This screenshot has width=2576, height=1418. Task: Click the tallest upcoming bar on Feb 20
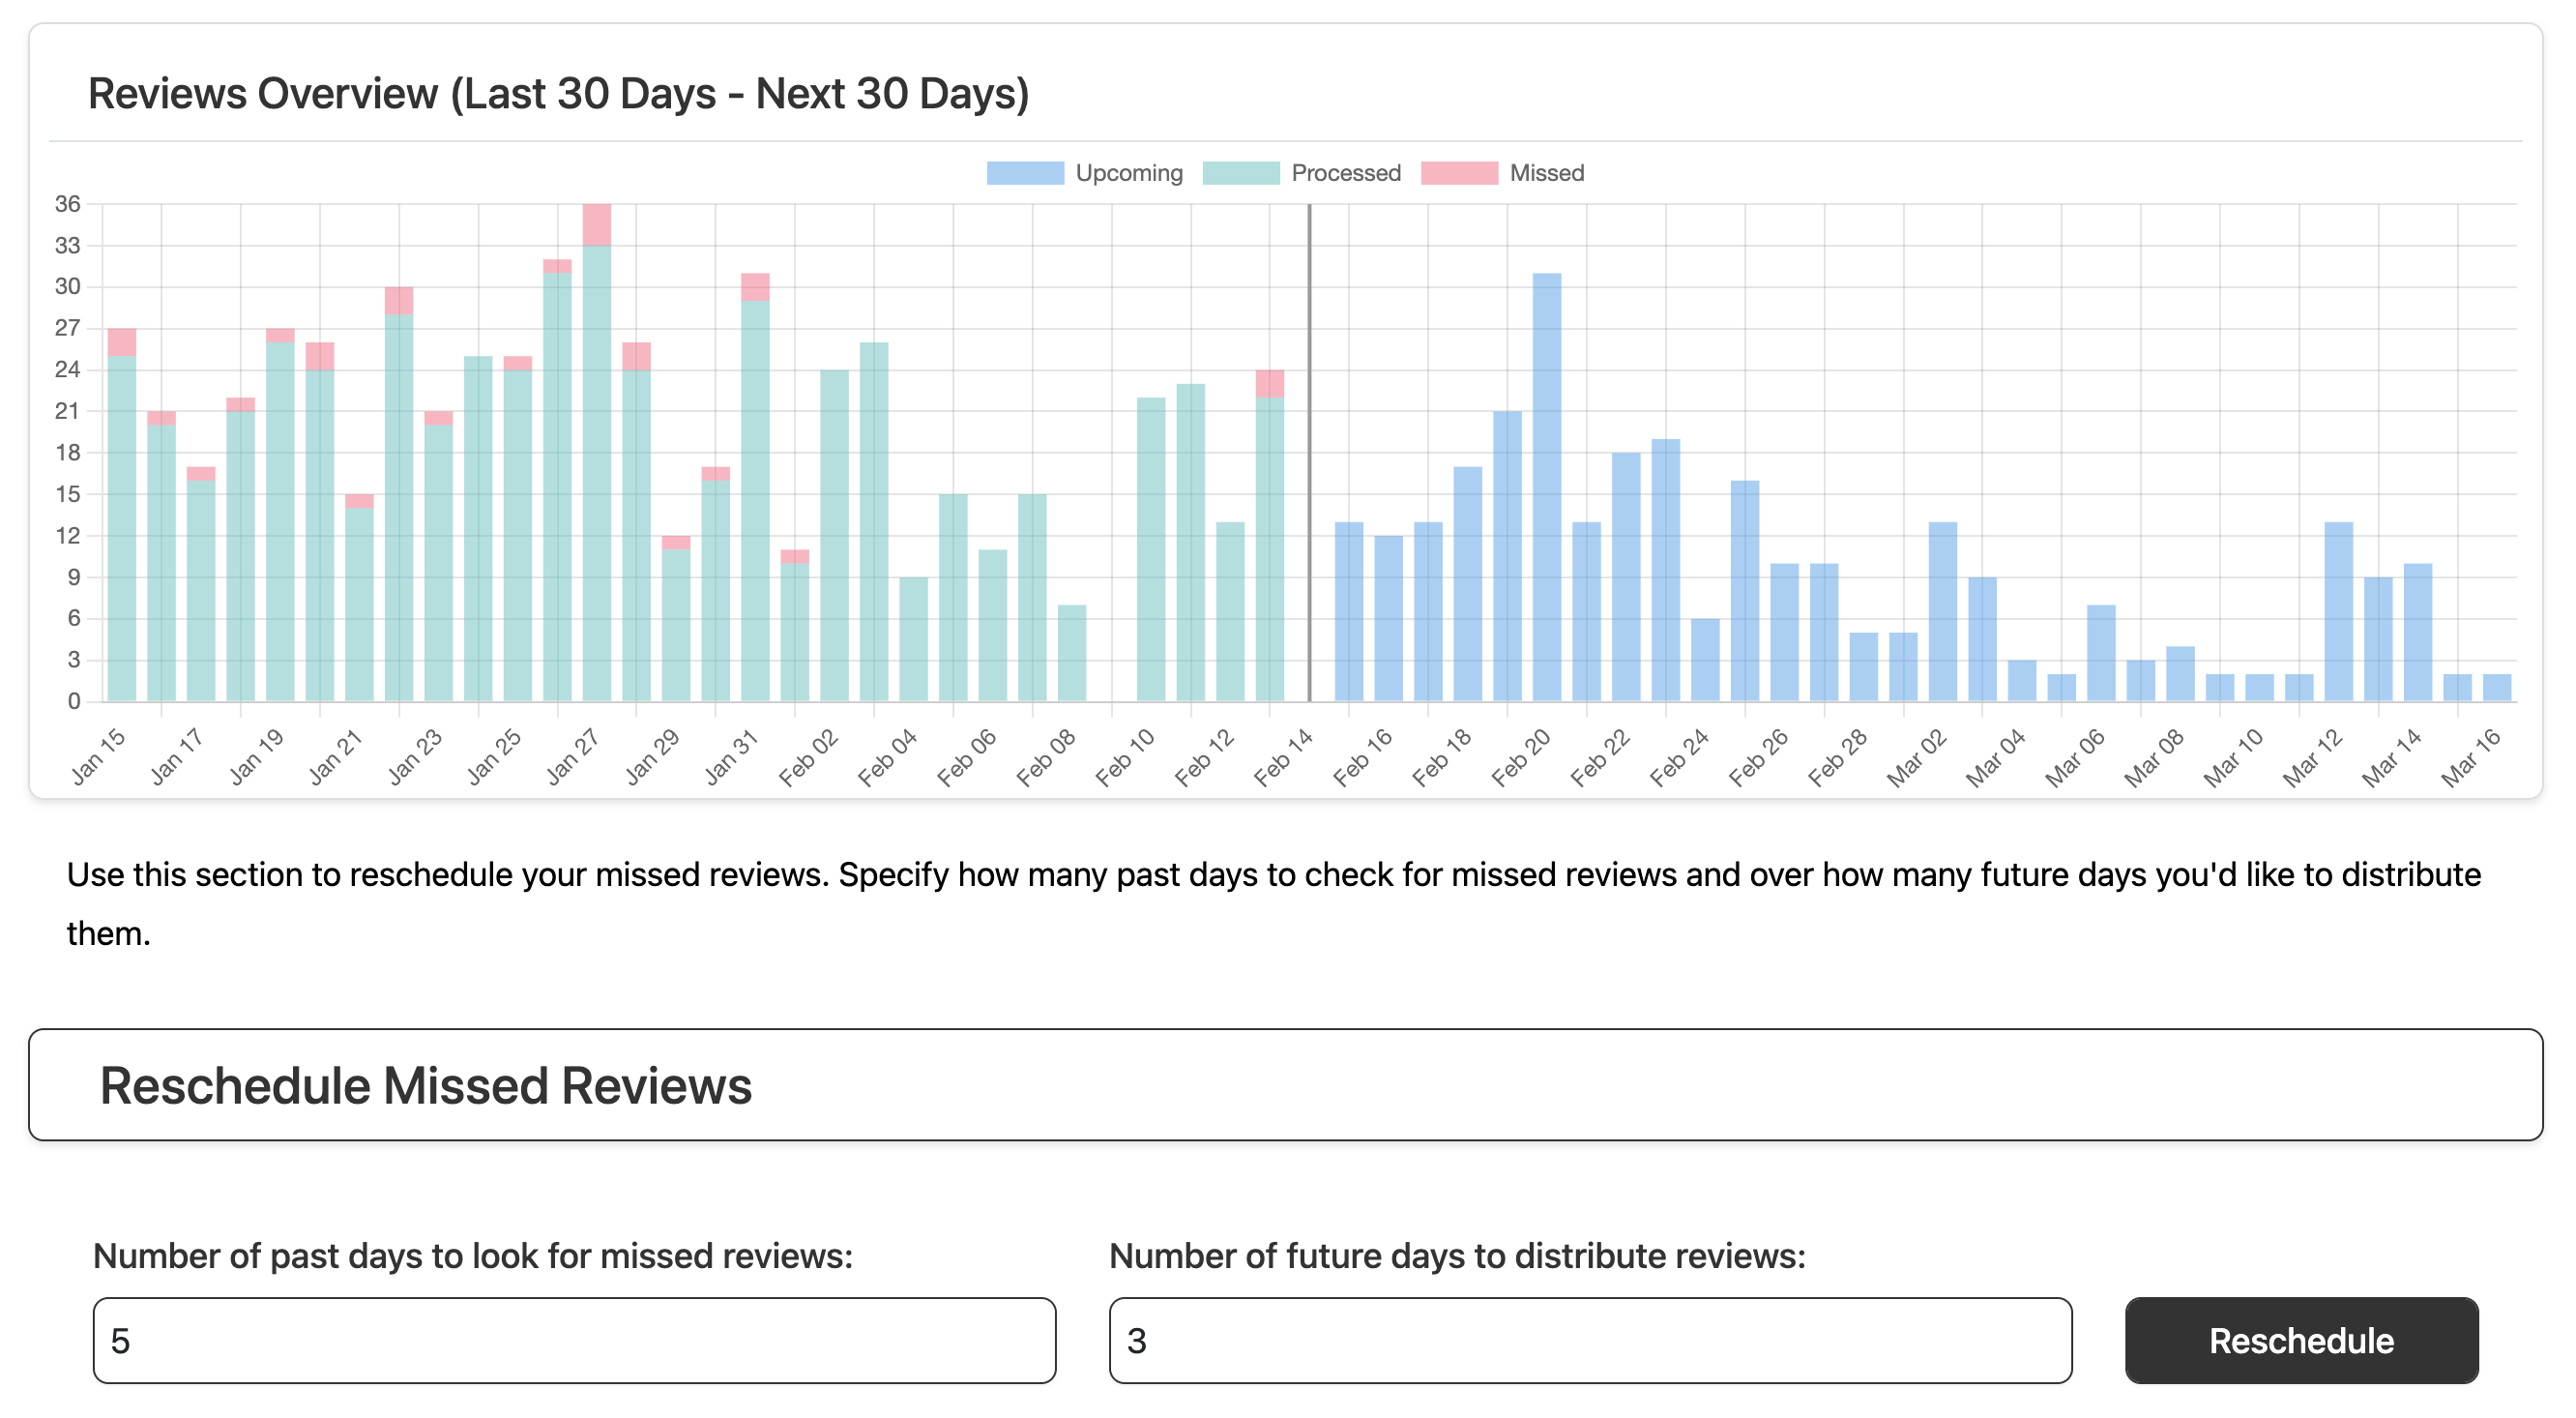coord(1546,490)
